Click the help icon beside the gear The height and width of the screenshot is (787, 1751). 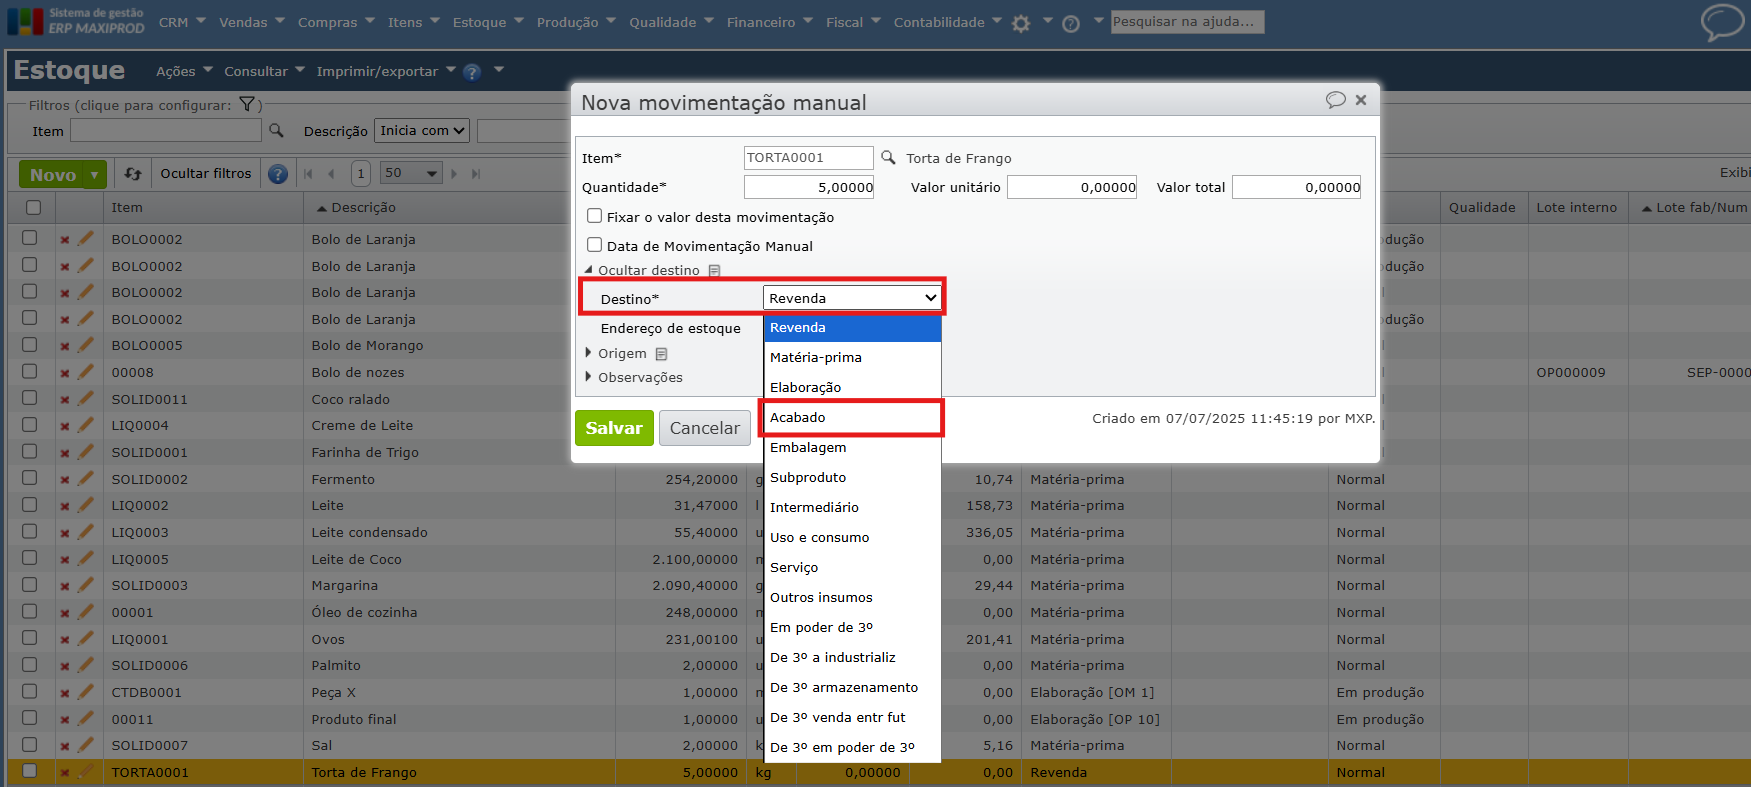[1071, 23]
